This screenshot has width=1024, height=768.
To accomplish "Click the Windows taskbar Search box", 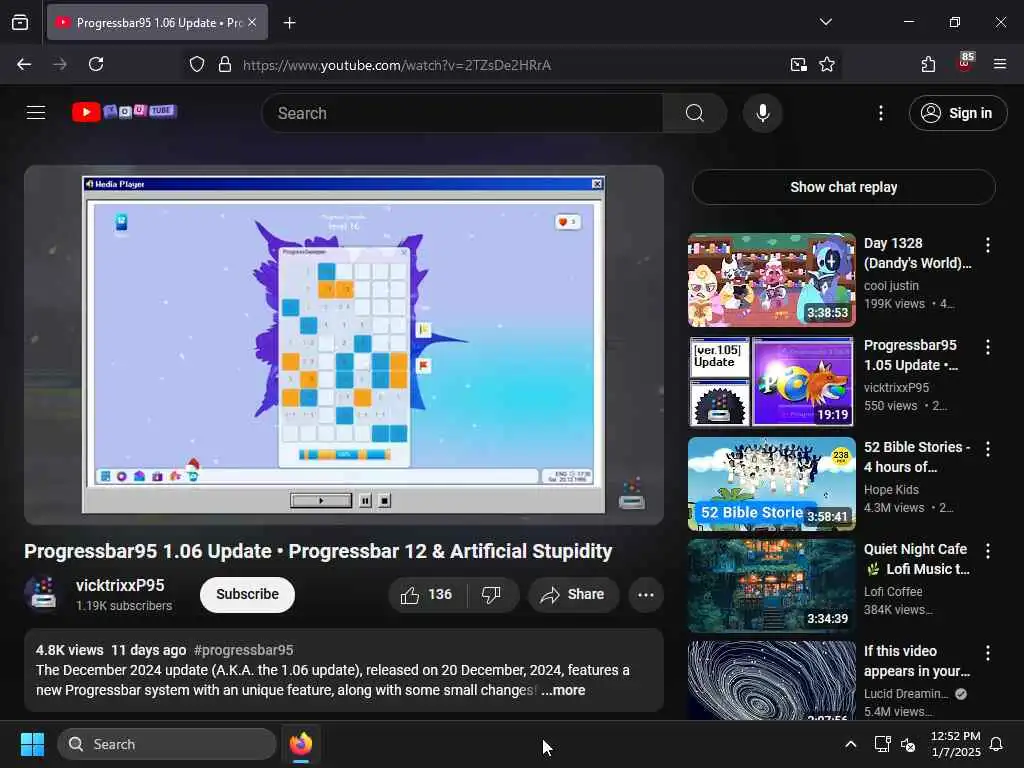I will coord(167,744).
